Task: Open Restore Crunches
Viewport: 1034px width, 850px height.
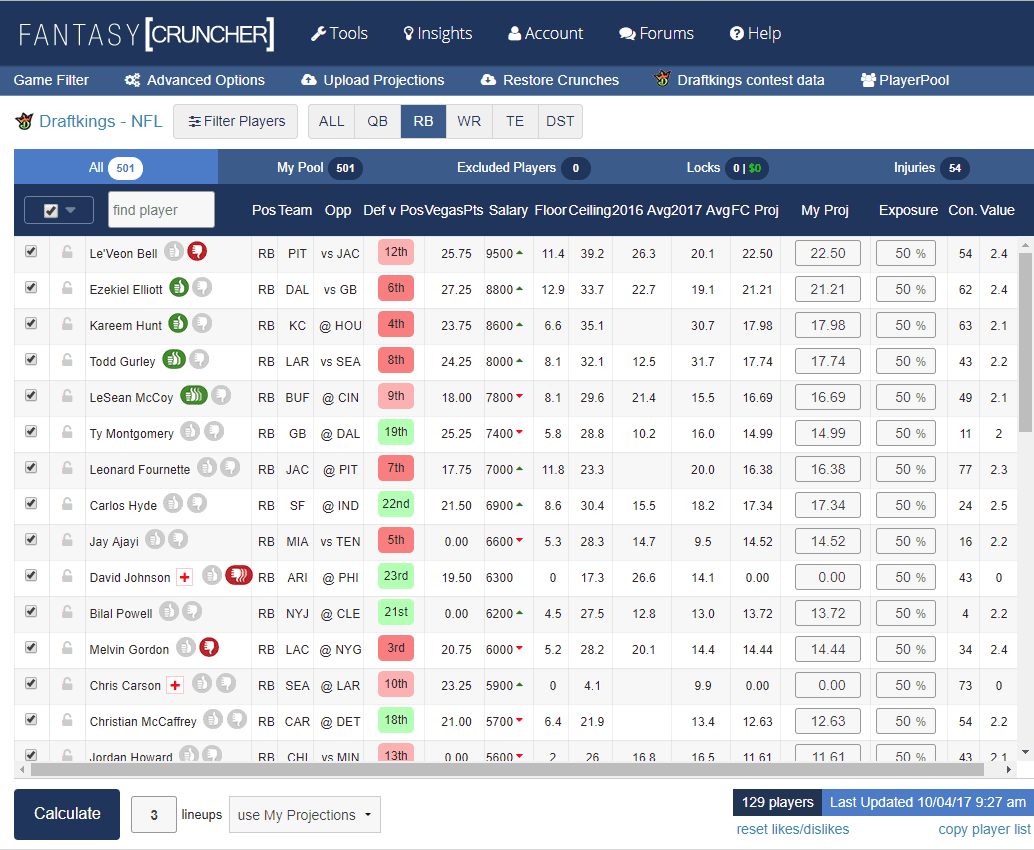Action: pyautogui.click(x=550, y=80)
